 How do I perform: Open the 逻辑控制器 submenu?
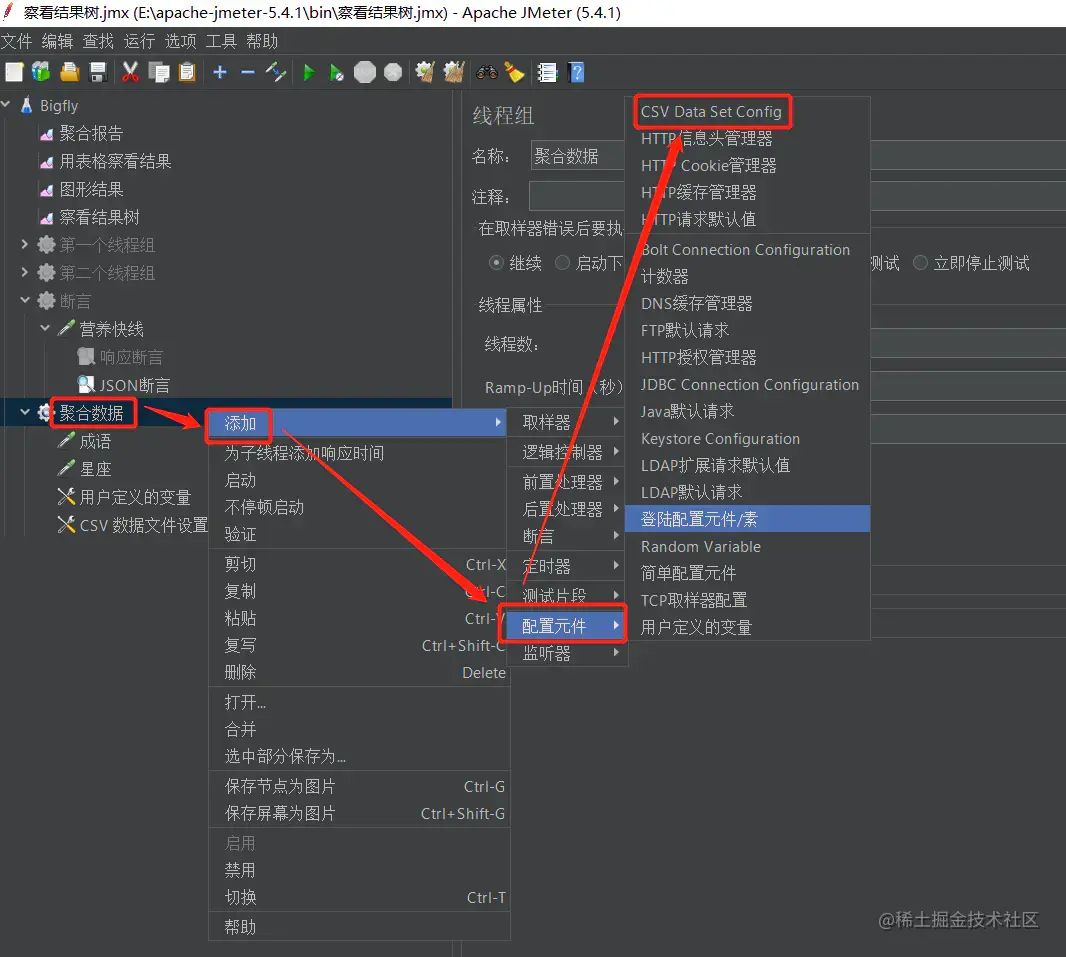click(566, 452)
